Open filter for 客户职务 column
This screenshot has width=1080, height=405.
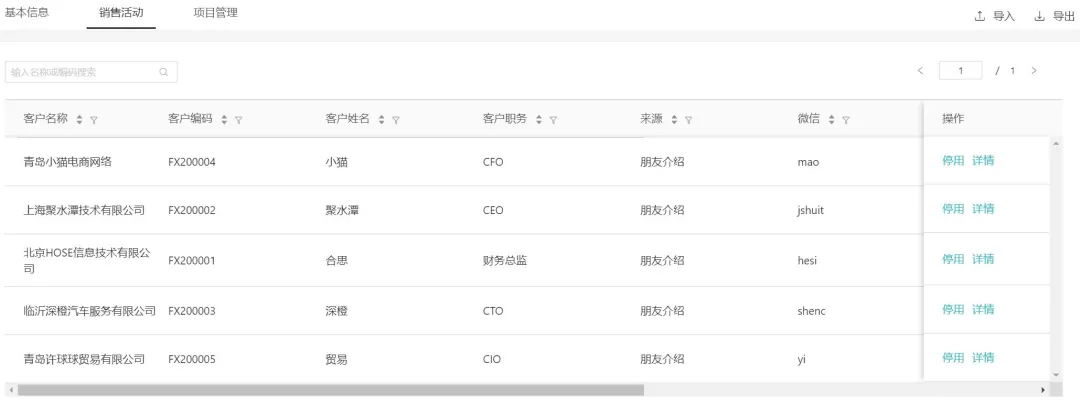click(553, 120)
